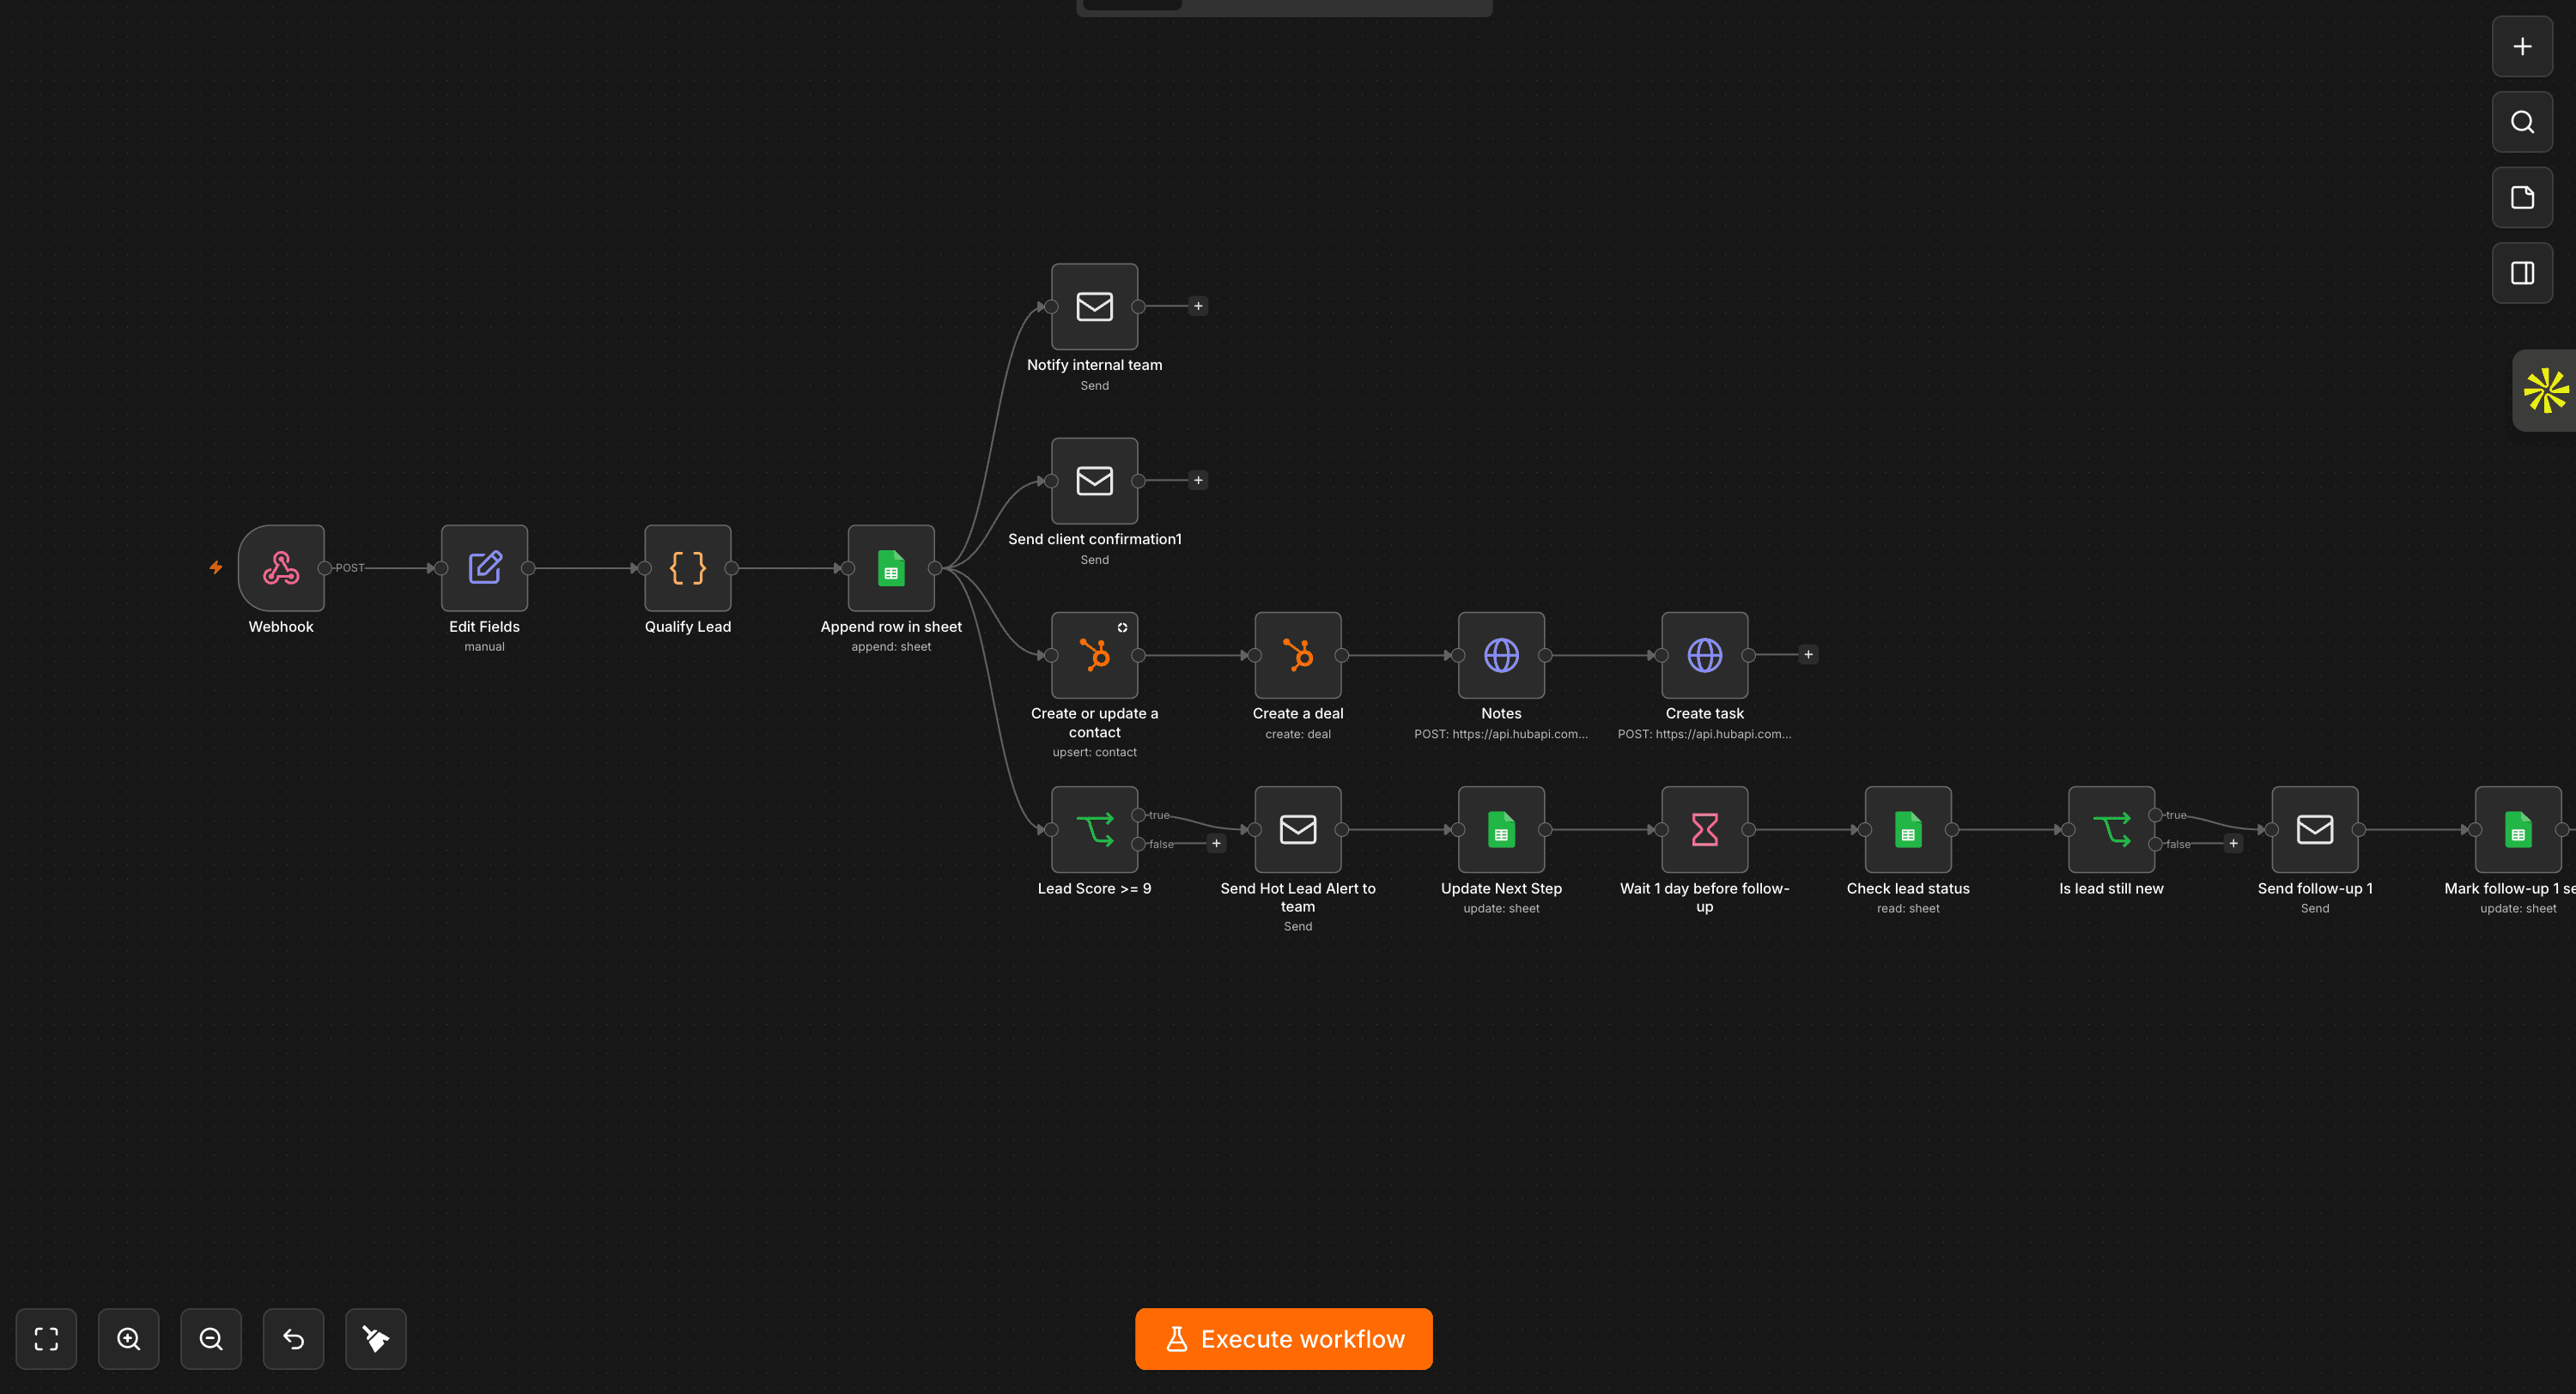The height and width of the screenshot is (1394, 2576).
Task: Open the Mark follow-up 1 sheet node
Action: 2518,829
